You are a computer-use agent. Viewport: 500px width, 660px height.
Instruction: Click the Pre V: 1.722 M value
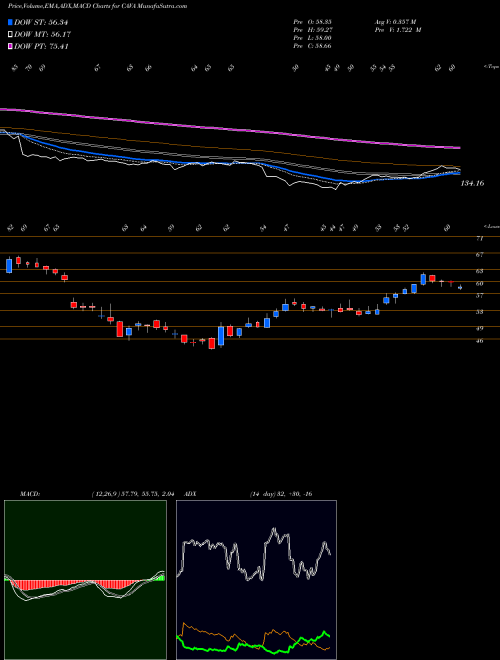(x=397, y=30)
